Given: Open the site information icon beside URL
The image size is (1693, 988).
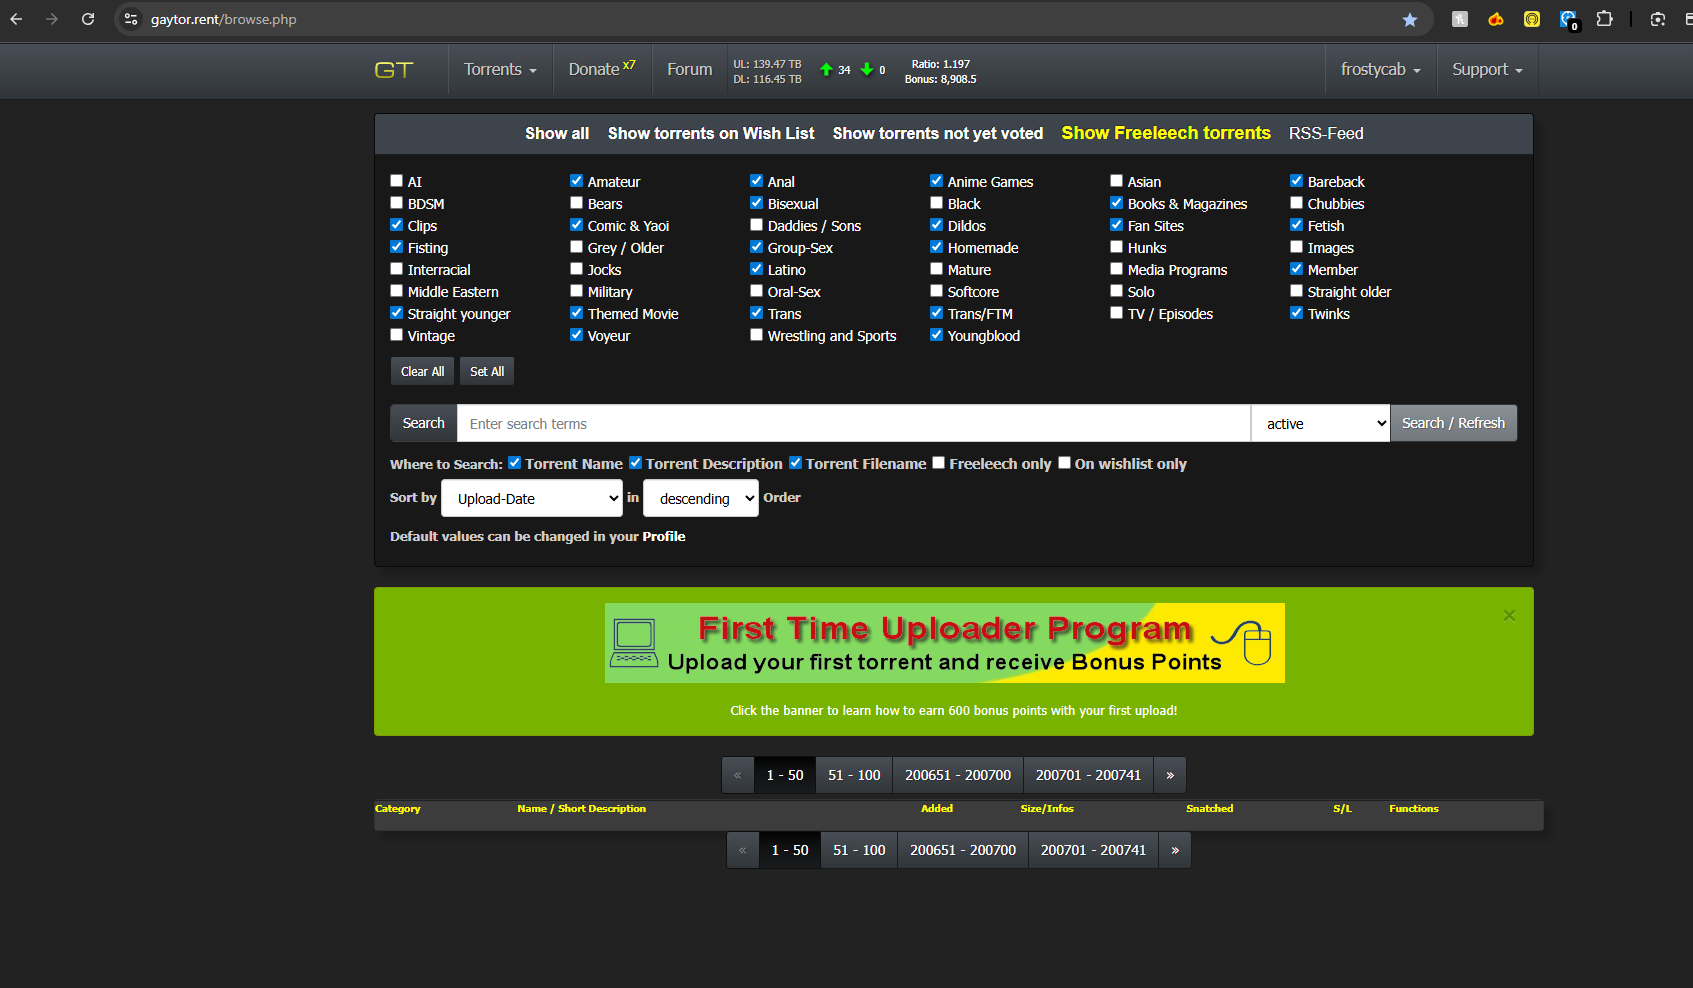Looking at the screenshot, I should coord(131,19).
